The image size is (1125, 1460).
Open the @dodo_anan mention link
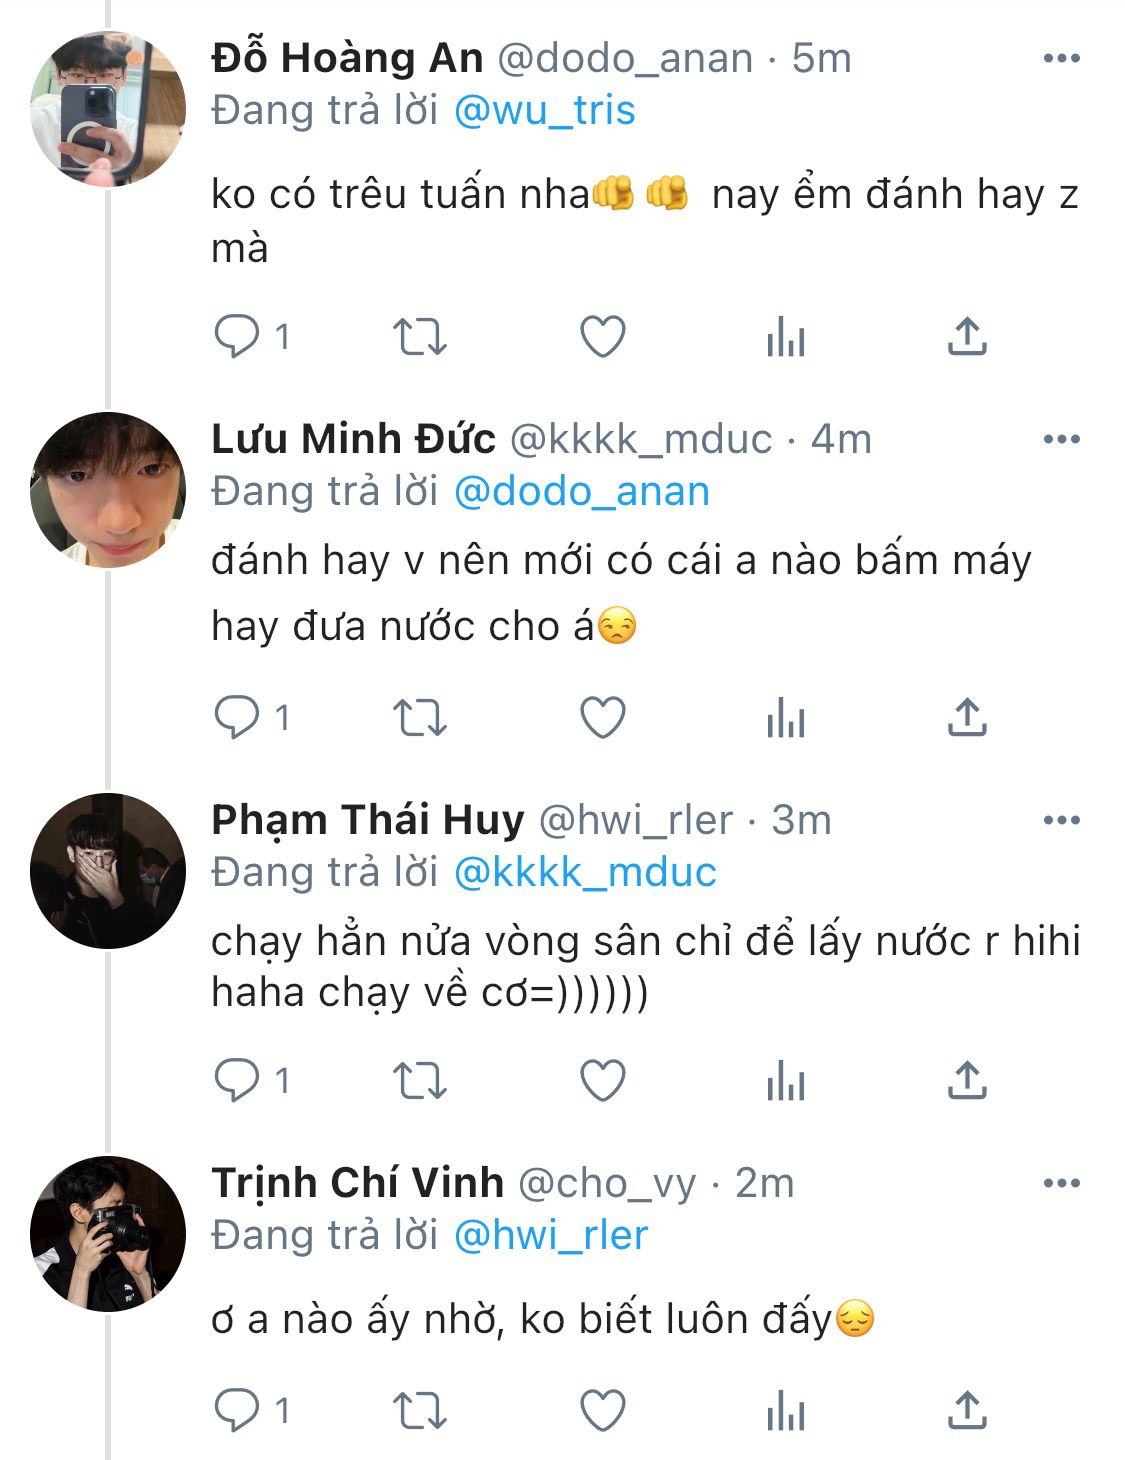[582, 491]
